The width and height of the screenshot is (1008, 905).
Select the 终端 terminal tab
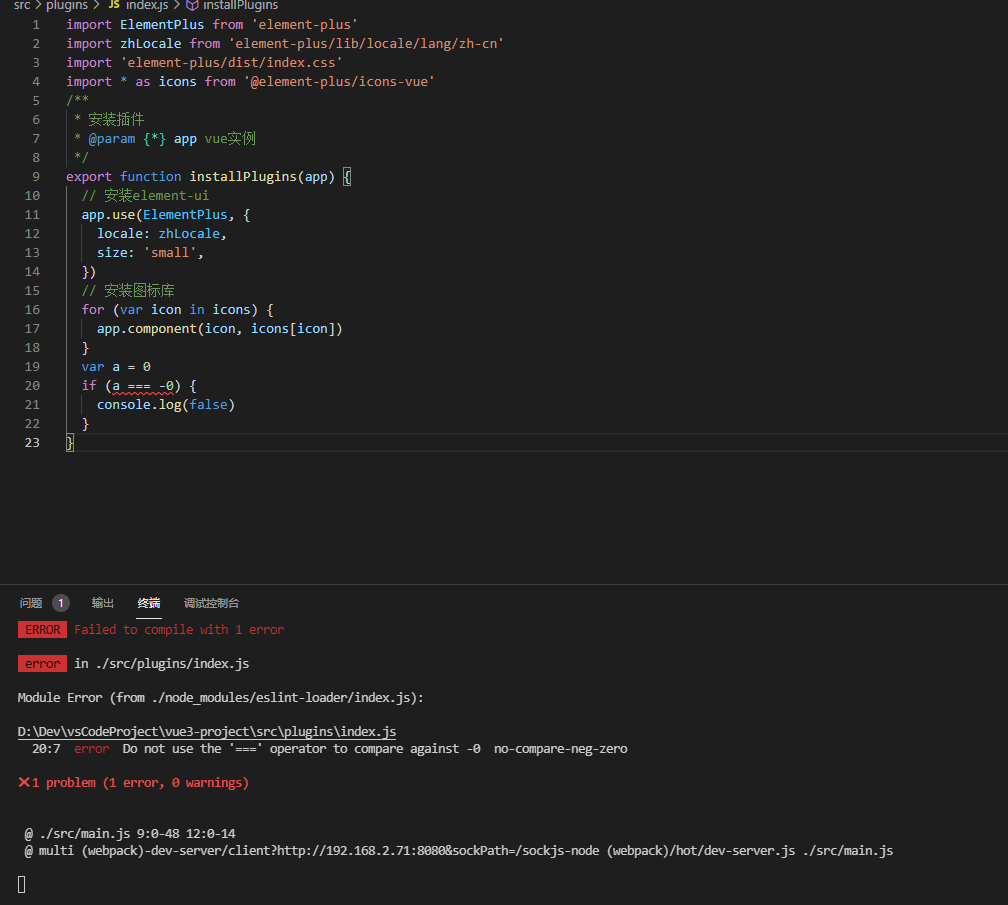(x=148, y=603)
